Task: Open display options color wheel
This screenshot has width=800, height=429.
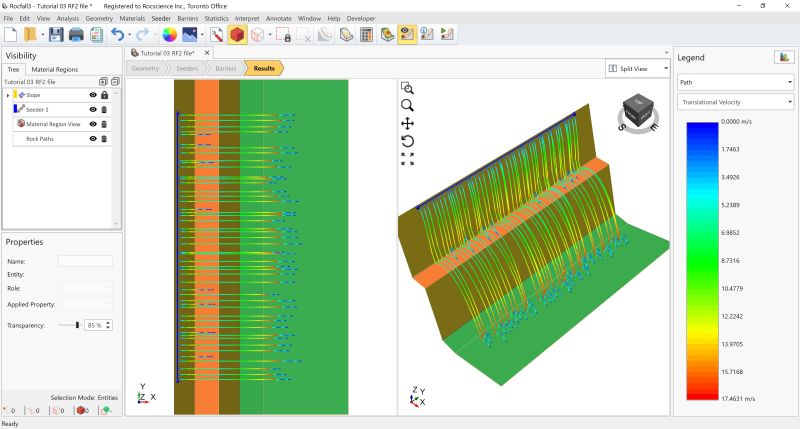Action: tap(169, 35)
